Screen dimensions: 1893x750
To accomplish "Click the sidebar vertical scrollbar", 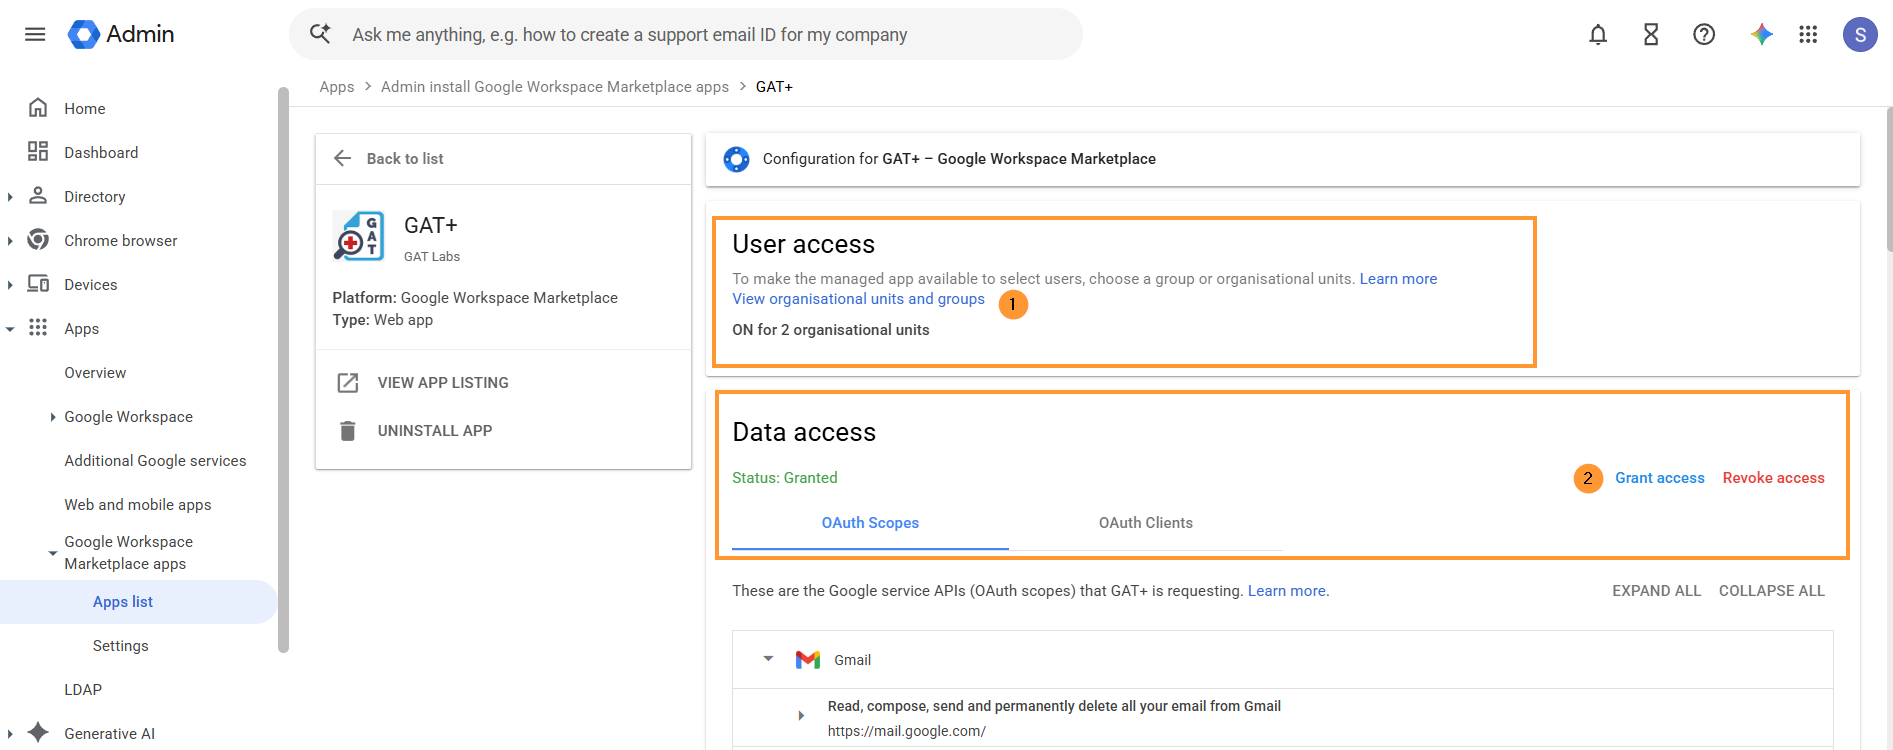I will coord(283,370).
